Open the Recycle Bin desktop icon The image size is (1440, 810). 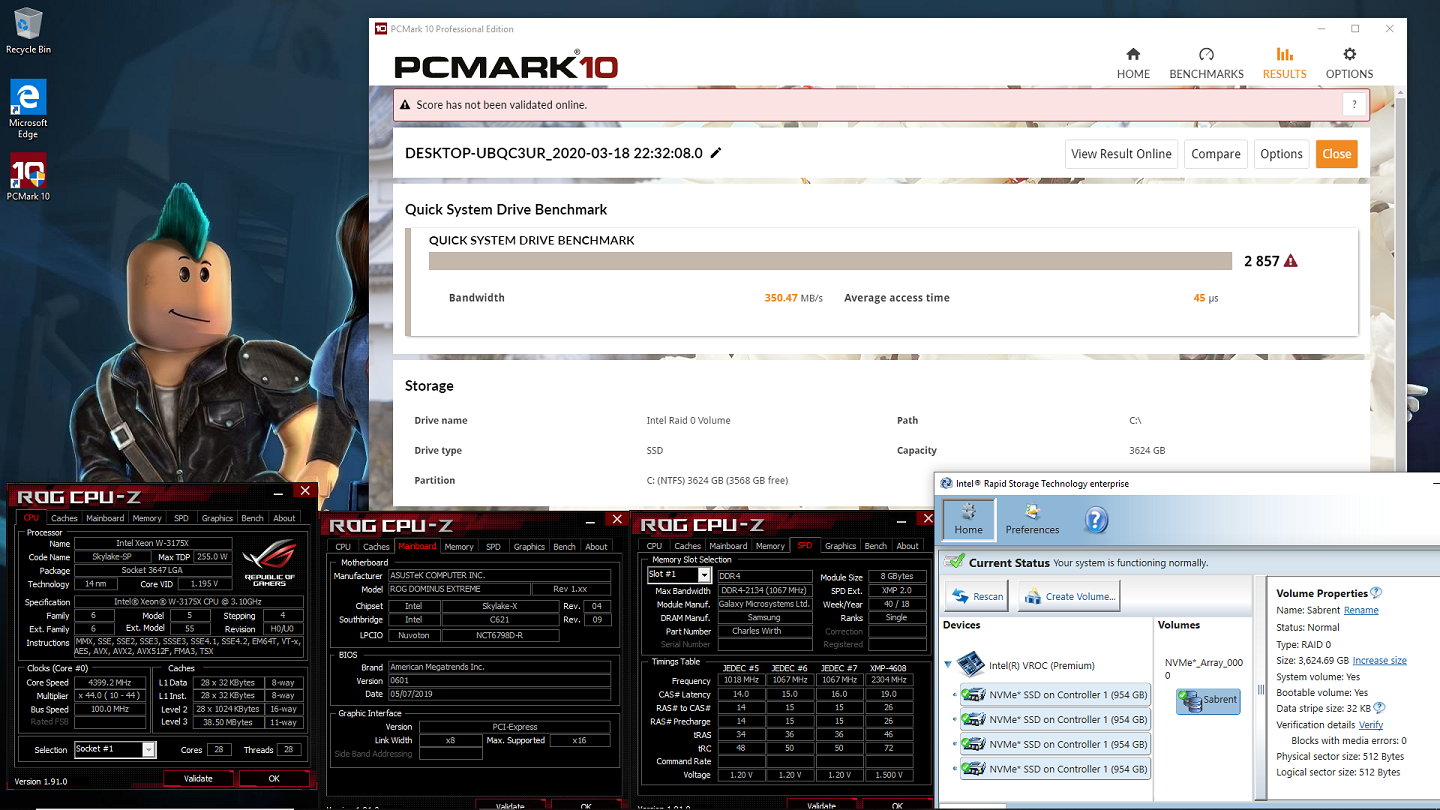(x=28, y=30)
